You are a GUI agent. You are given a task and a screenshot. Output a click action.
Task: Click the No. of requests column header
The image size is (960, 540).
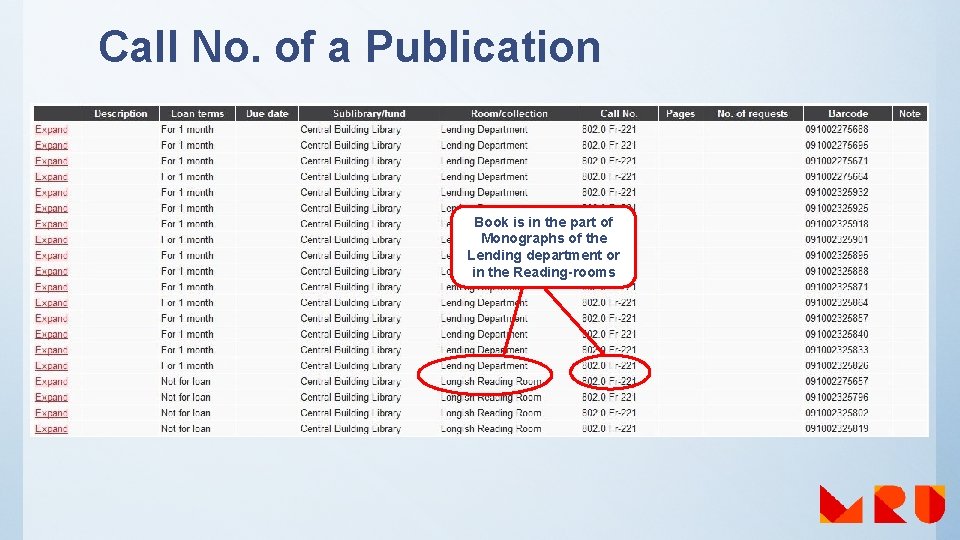752,114
